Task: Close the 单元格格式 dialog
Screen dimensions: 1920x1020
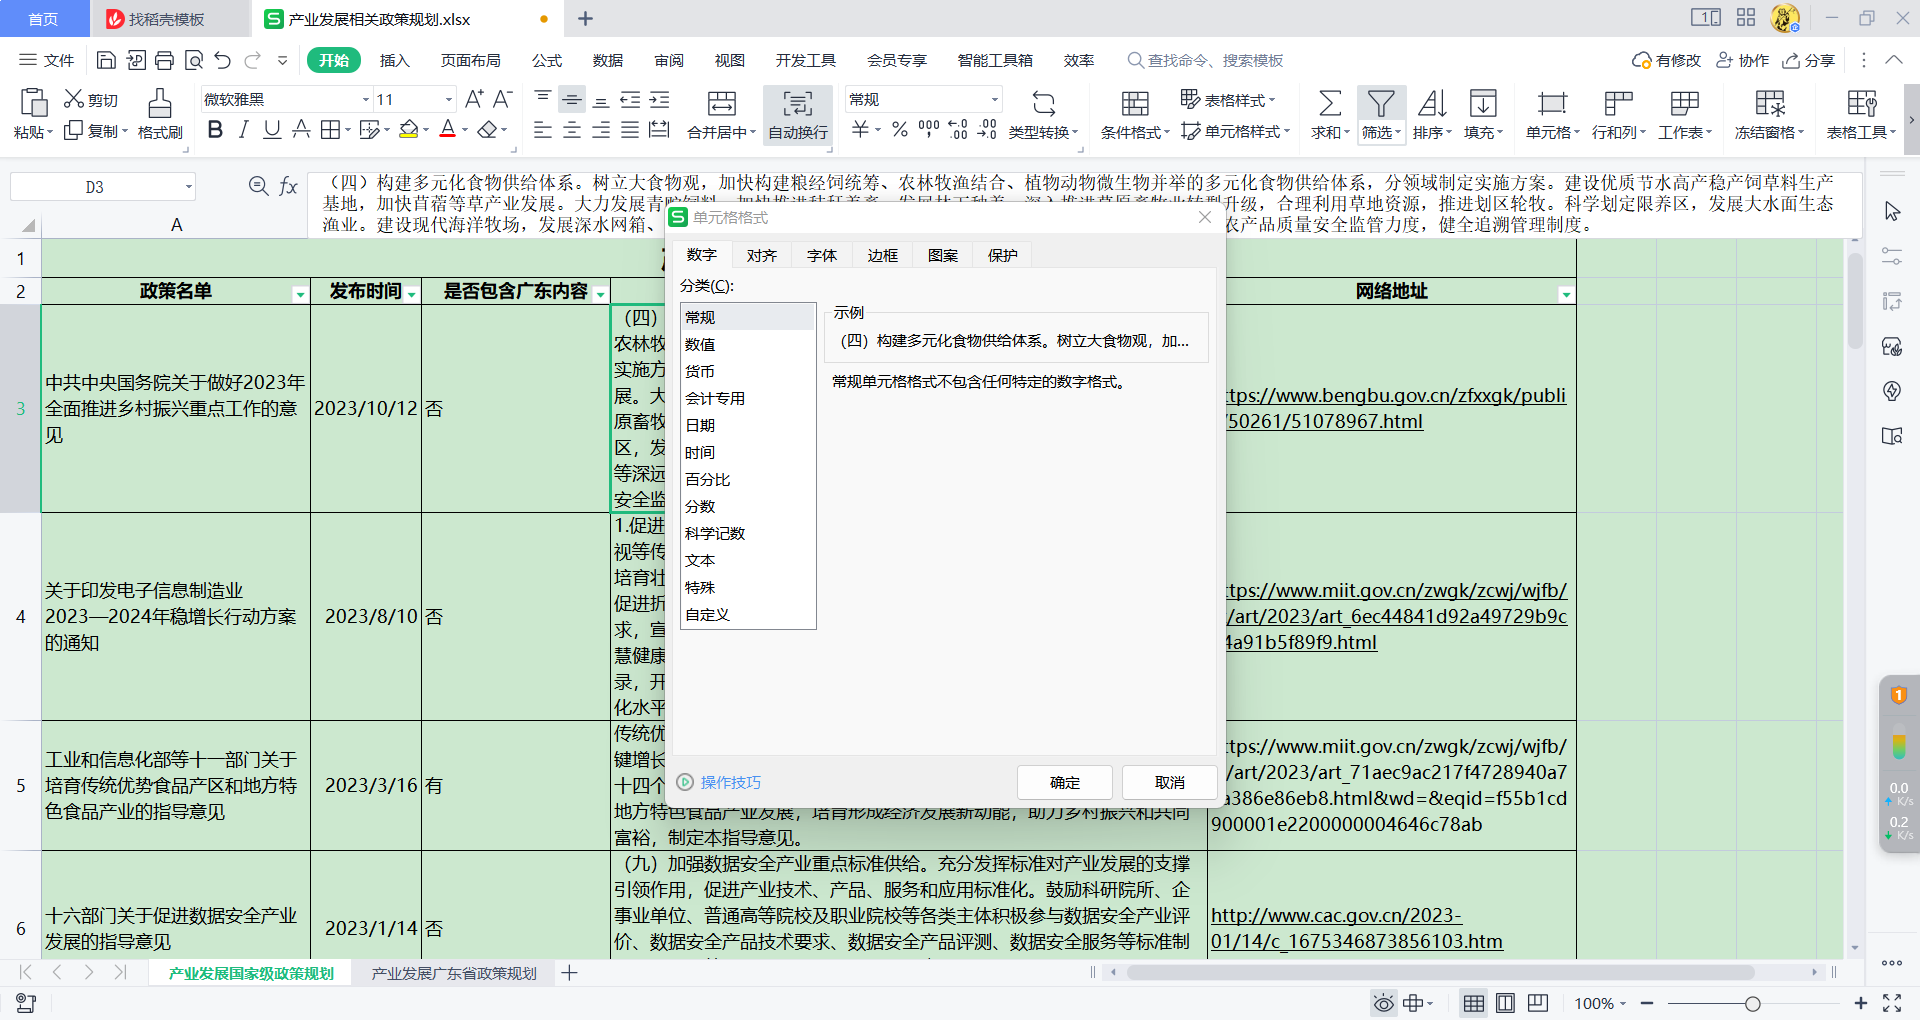Action: pyautogui.click(x=1204, y=217)
